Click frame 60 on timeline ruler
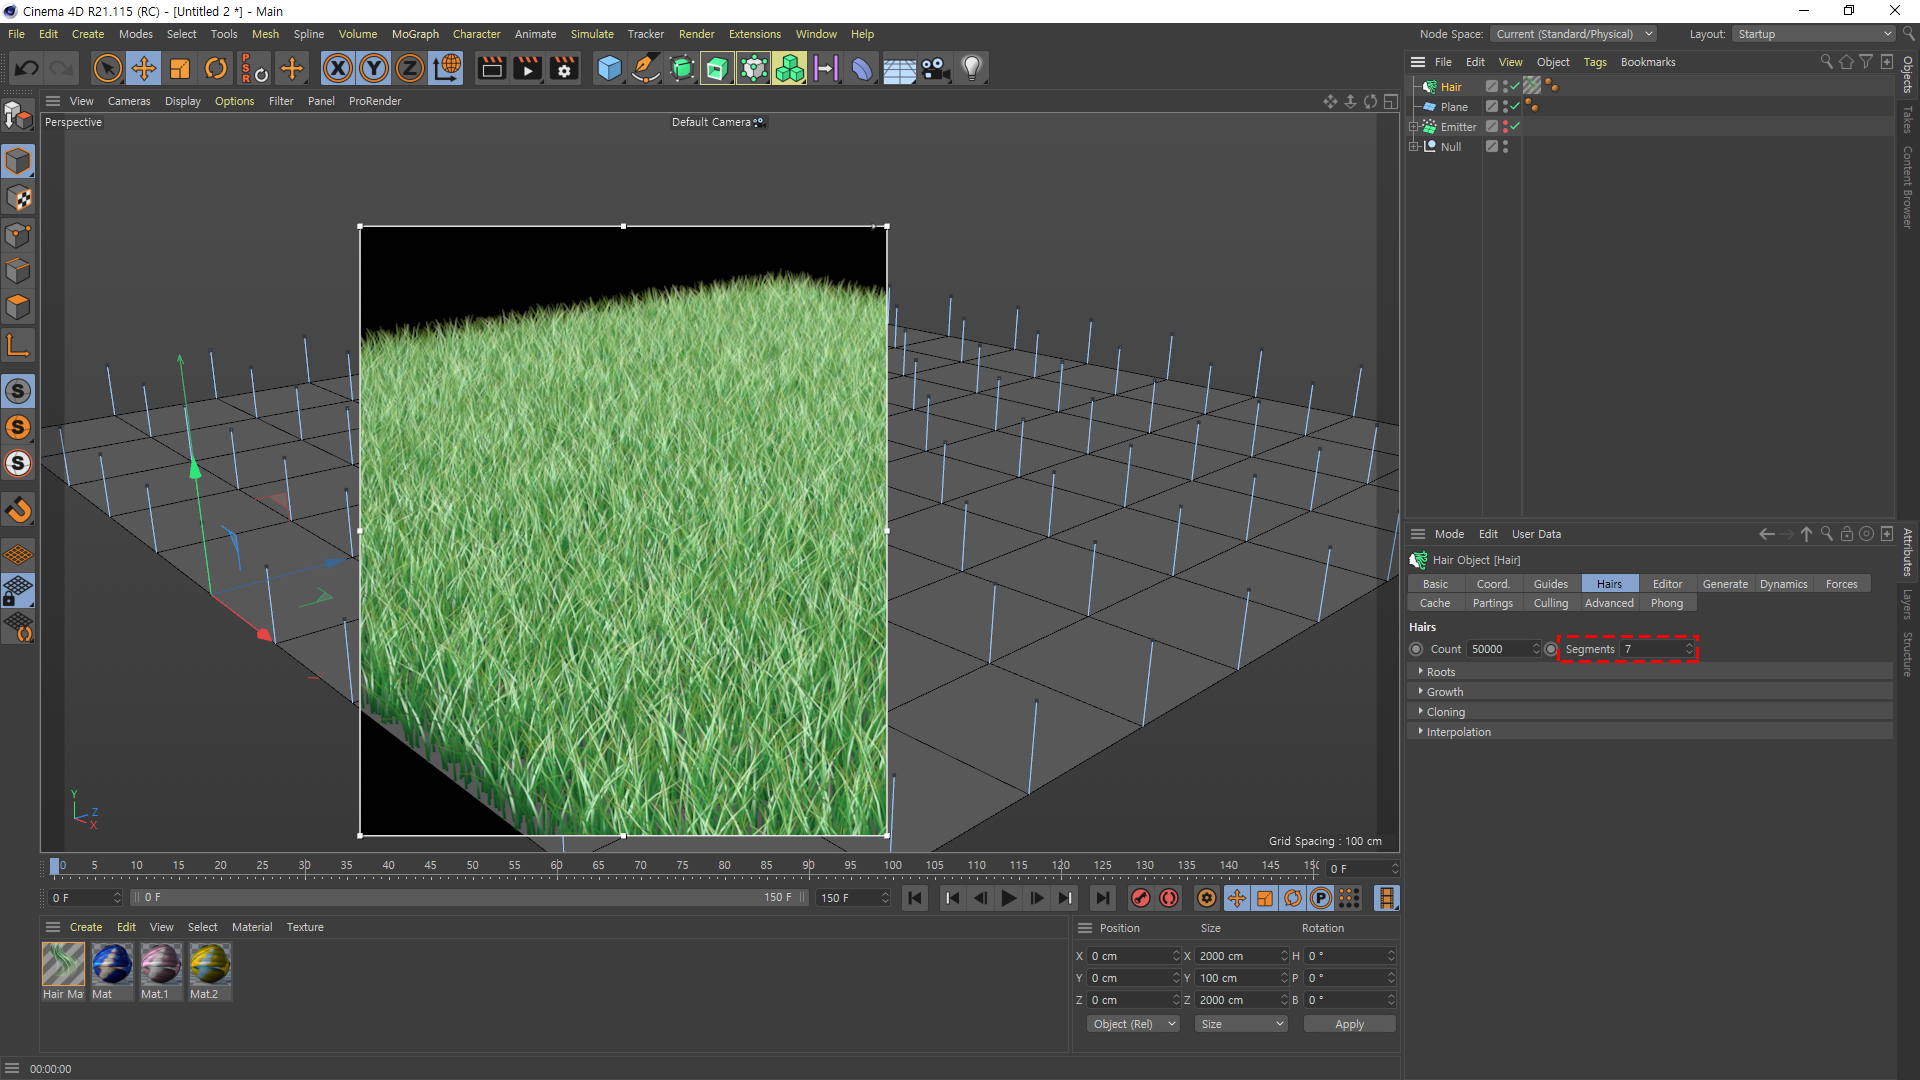Viewport: 1920px width, 1080px height. point(557,866)
